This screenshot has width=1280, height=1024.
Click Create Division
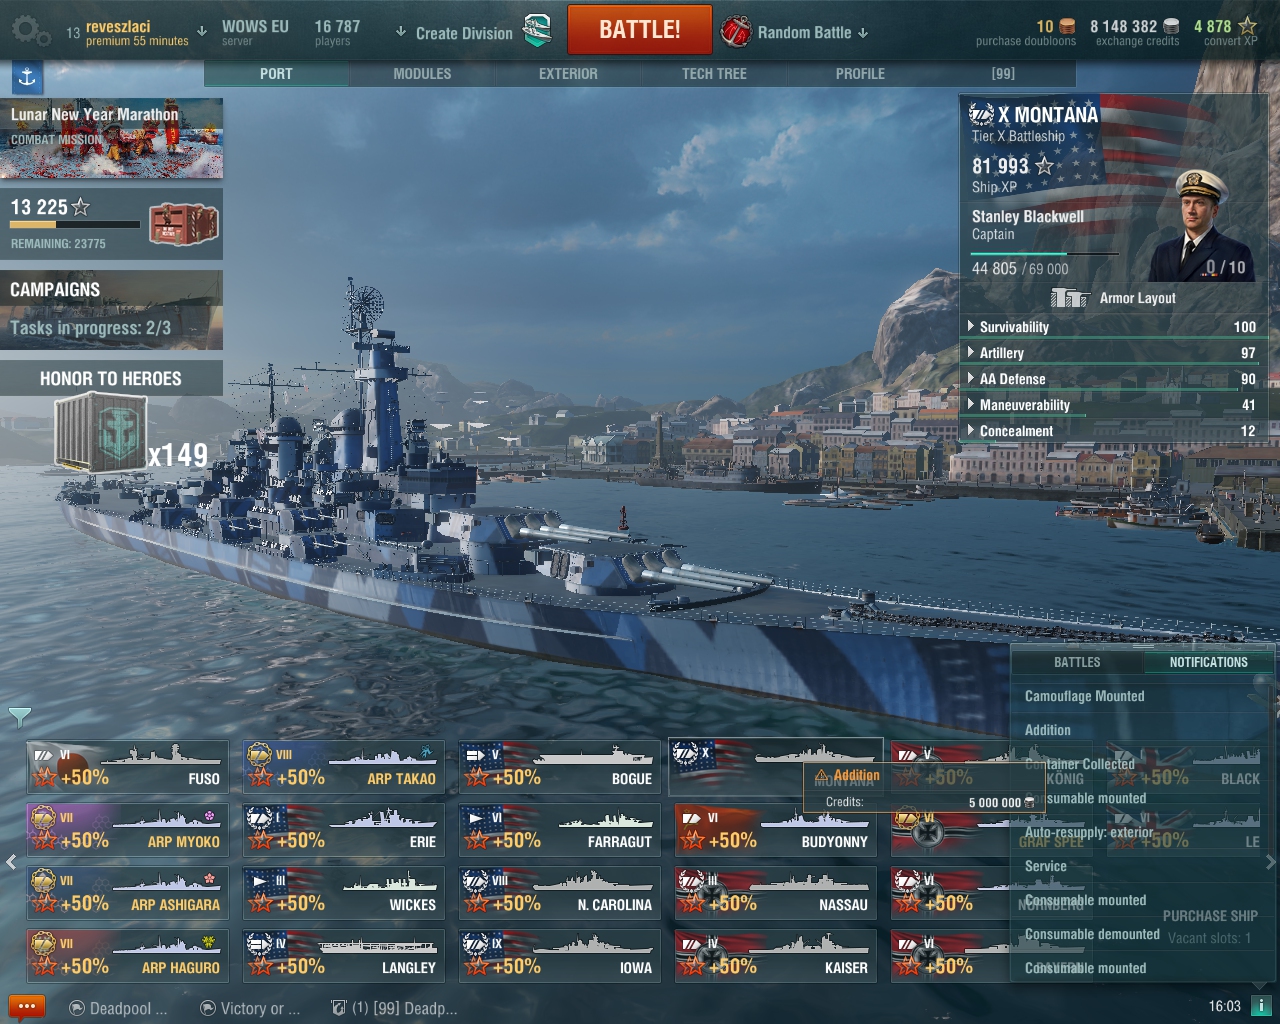pyautogui.click(x=464, y=33)
